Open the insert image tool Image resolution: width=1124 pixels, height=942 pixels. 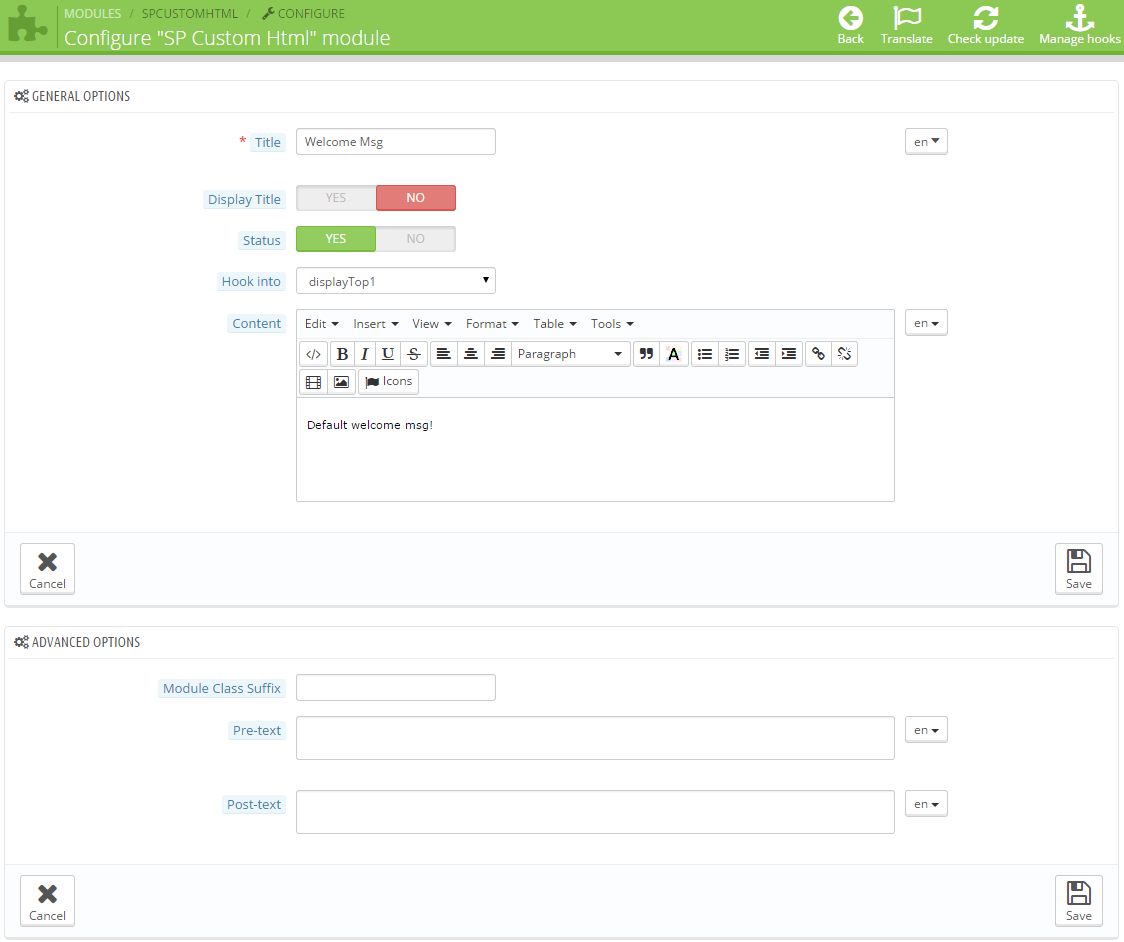click(342, 382)
